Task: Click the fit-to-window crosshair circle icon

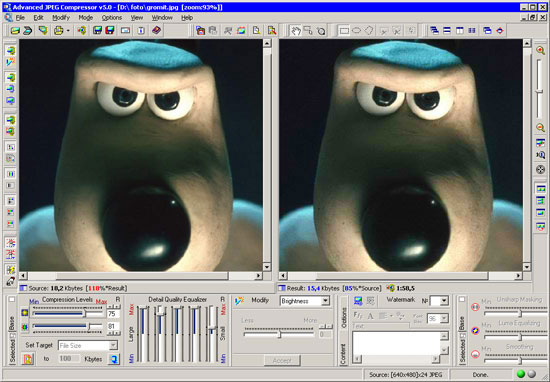Action: (540, 170)
